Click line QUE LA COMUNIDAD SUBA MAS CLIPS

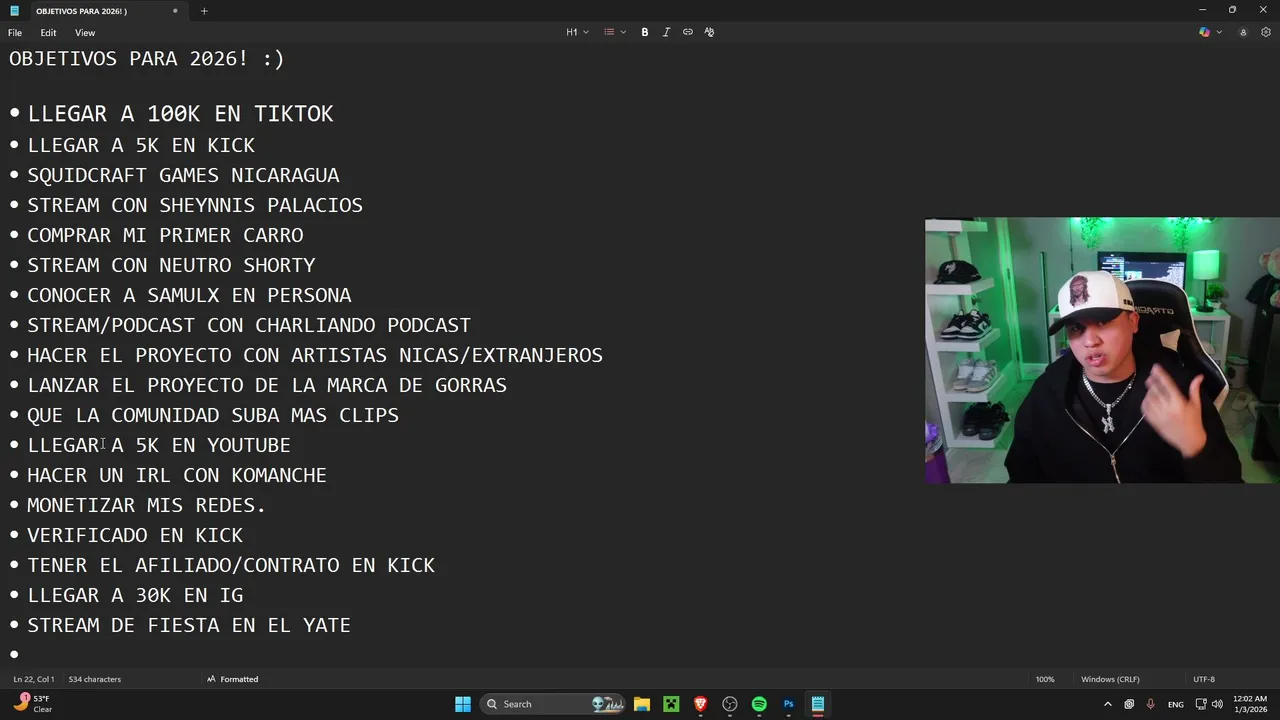(x=213, y=415)
